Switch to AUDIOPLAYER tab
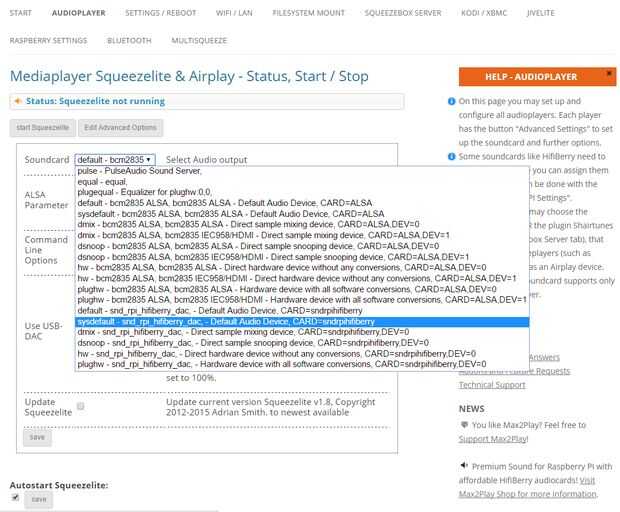620x512 pixels. (79, 13)
